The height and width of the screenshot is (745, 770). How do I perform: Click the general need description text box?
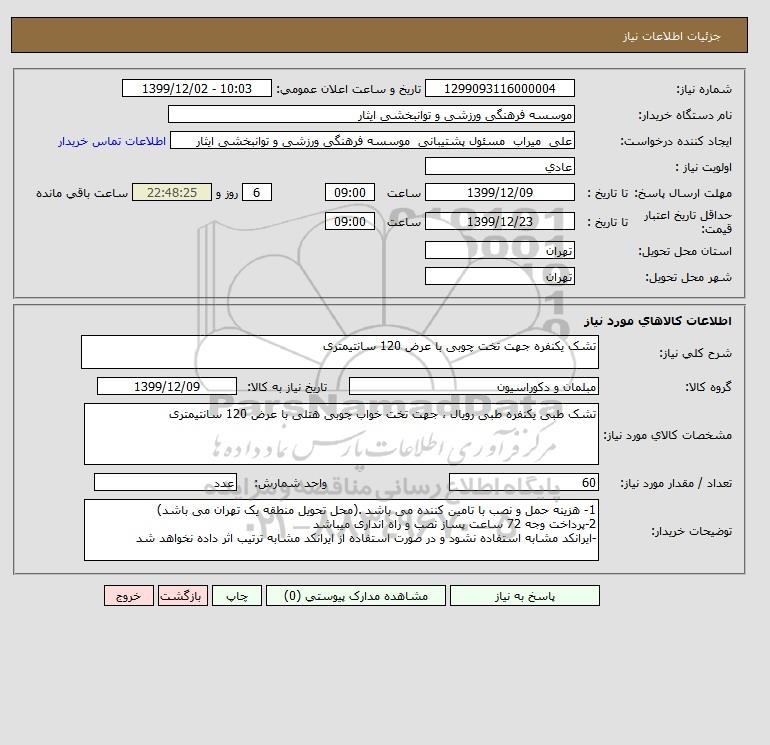click(340, 352)
